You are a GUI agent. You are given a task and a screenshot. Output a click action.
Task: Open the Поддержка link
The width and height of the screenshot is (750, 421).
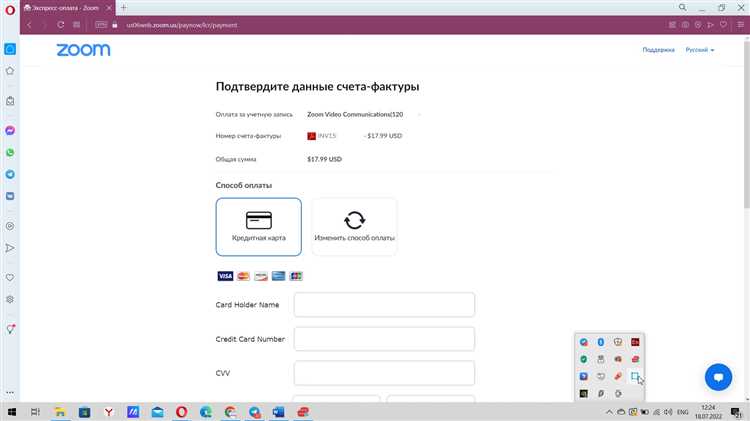(x=658, y=50)
